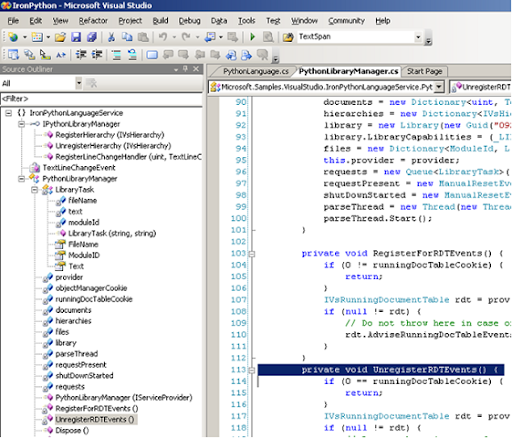Screen dimensions: 512x438
Task: Click the display word completion icon
Action: point(61,54)
